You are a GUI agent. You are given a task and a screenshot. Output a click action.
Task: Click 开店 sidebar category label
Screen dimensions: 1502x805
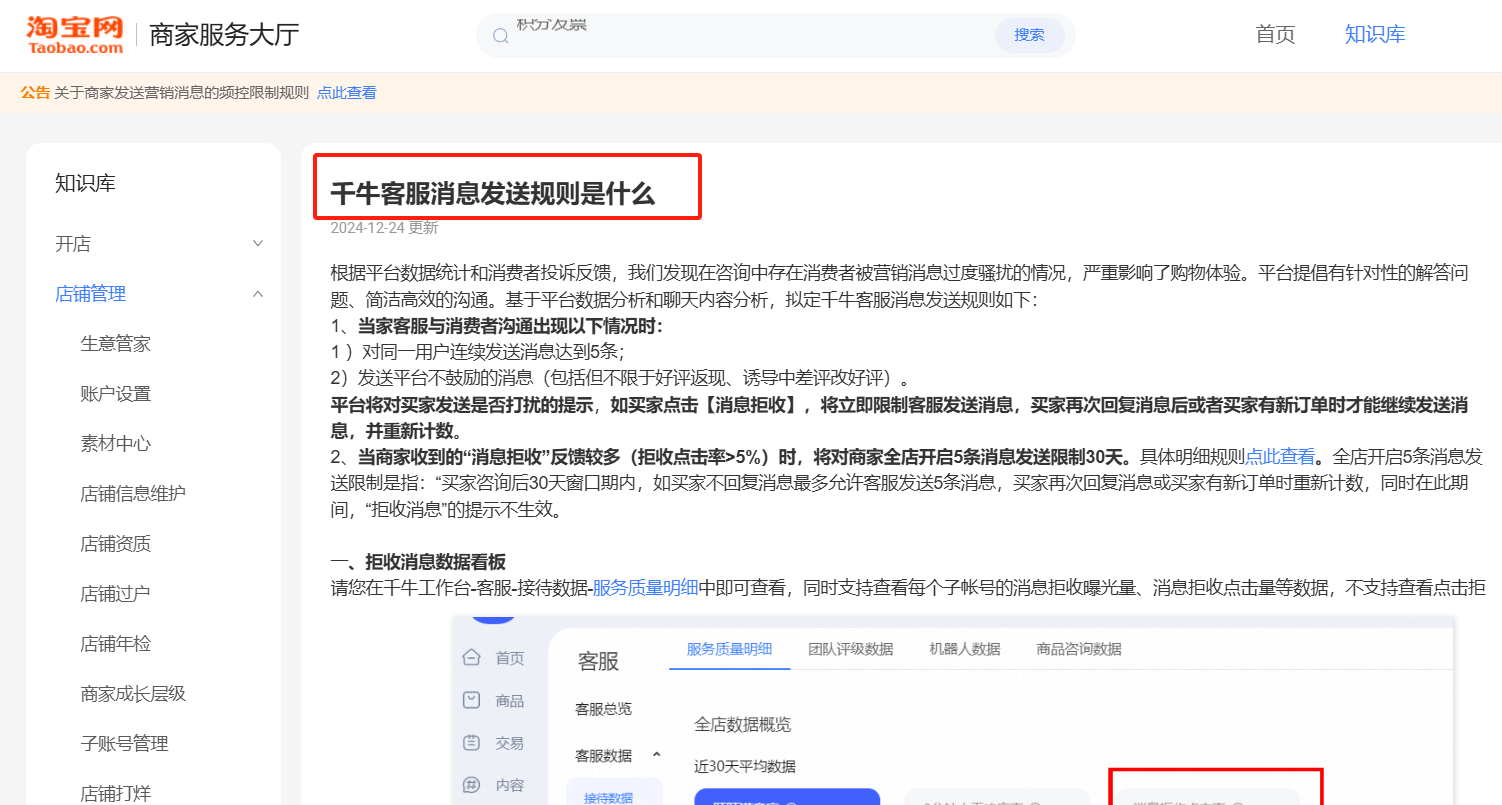[x=73, y=244]
